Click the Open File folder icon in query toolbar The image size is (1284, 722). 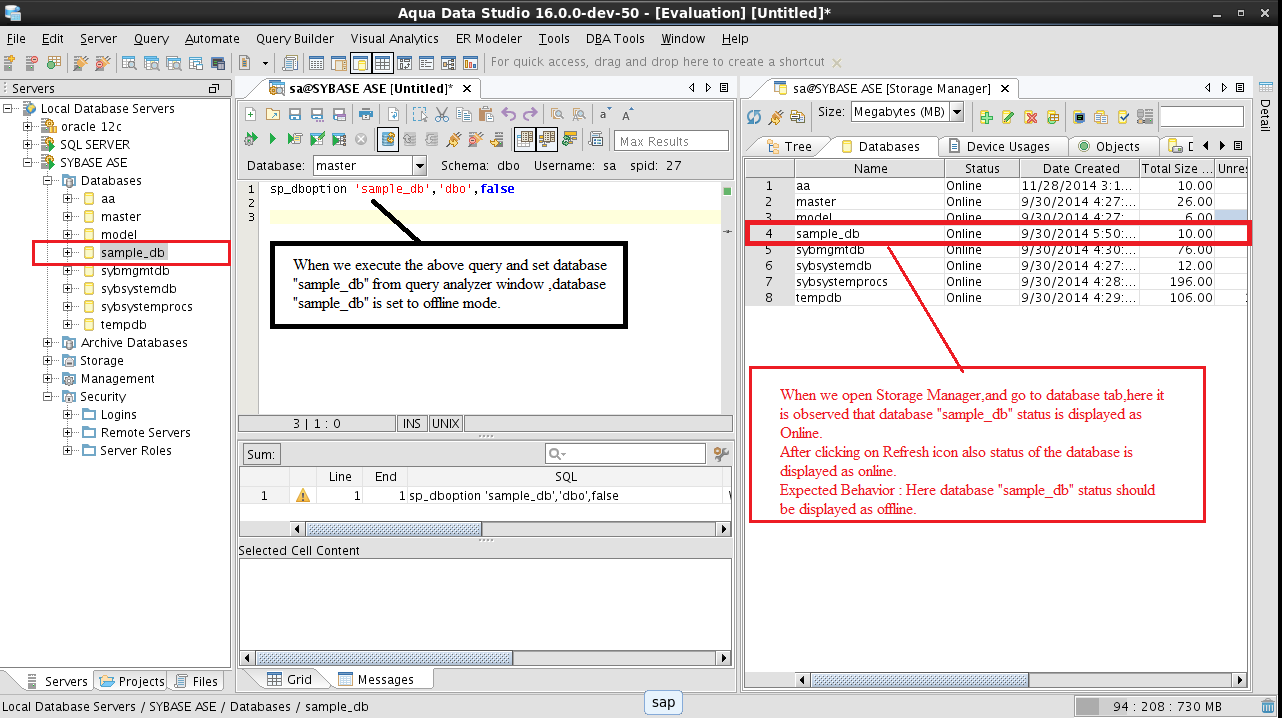272,115
